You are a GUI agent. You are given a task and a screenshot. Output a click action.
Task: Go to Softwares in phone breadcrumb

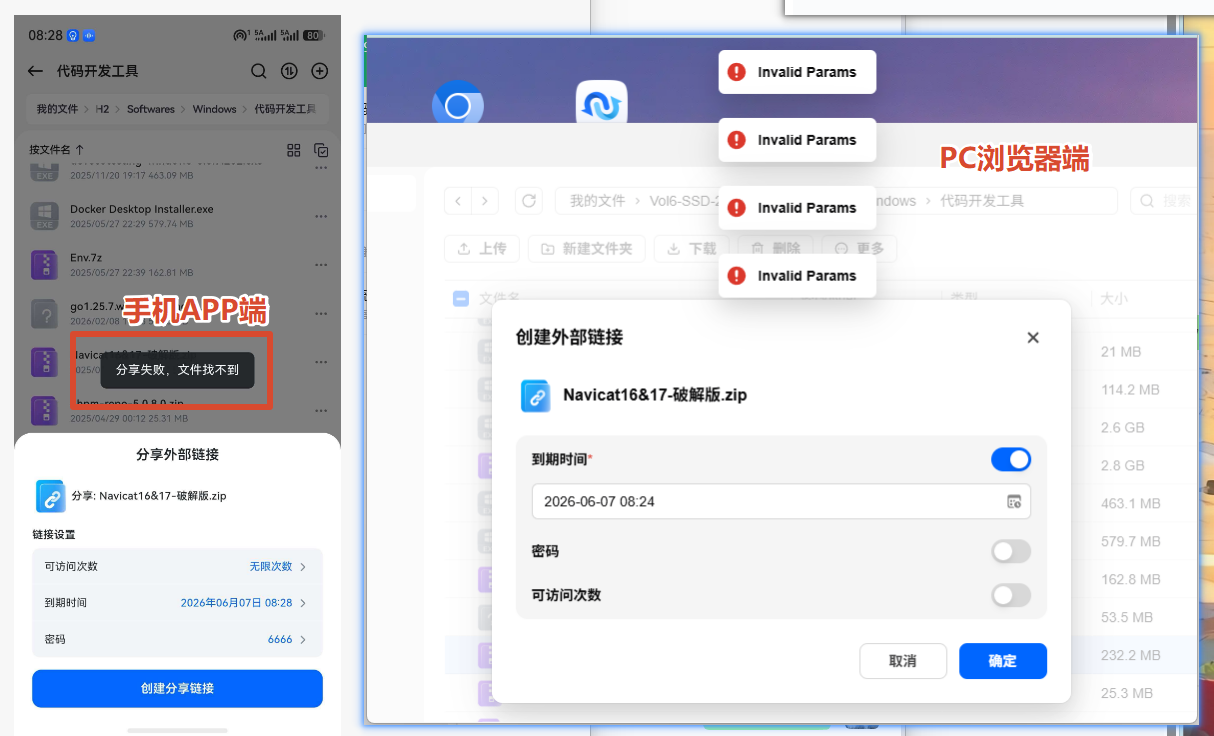pos(151,109)
